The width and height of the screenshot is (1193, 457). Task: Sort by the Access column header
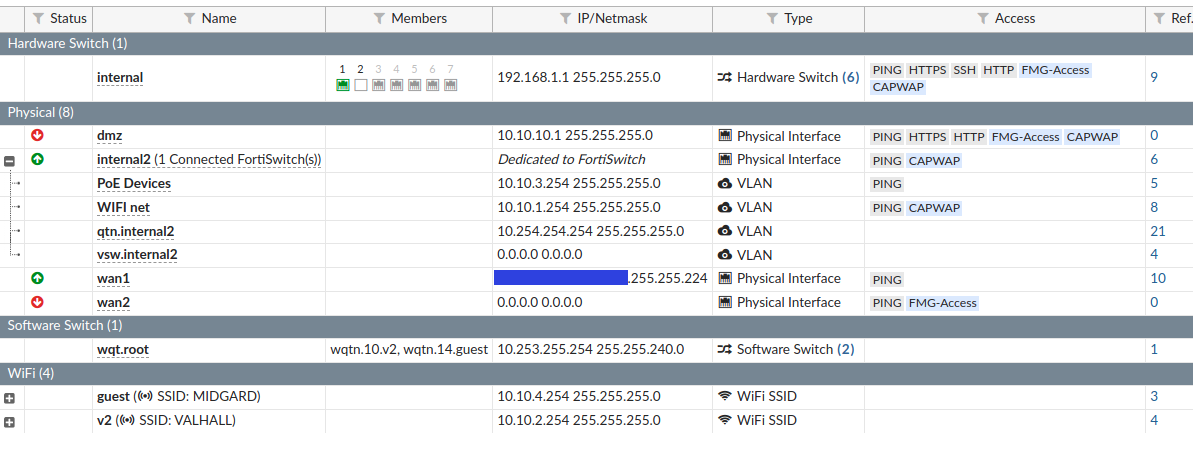click(x=1014, y=18)
